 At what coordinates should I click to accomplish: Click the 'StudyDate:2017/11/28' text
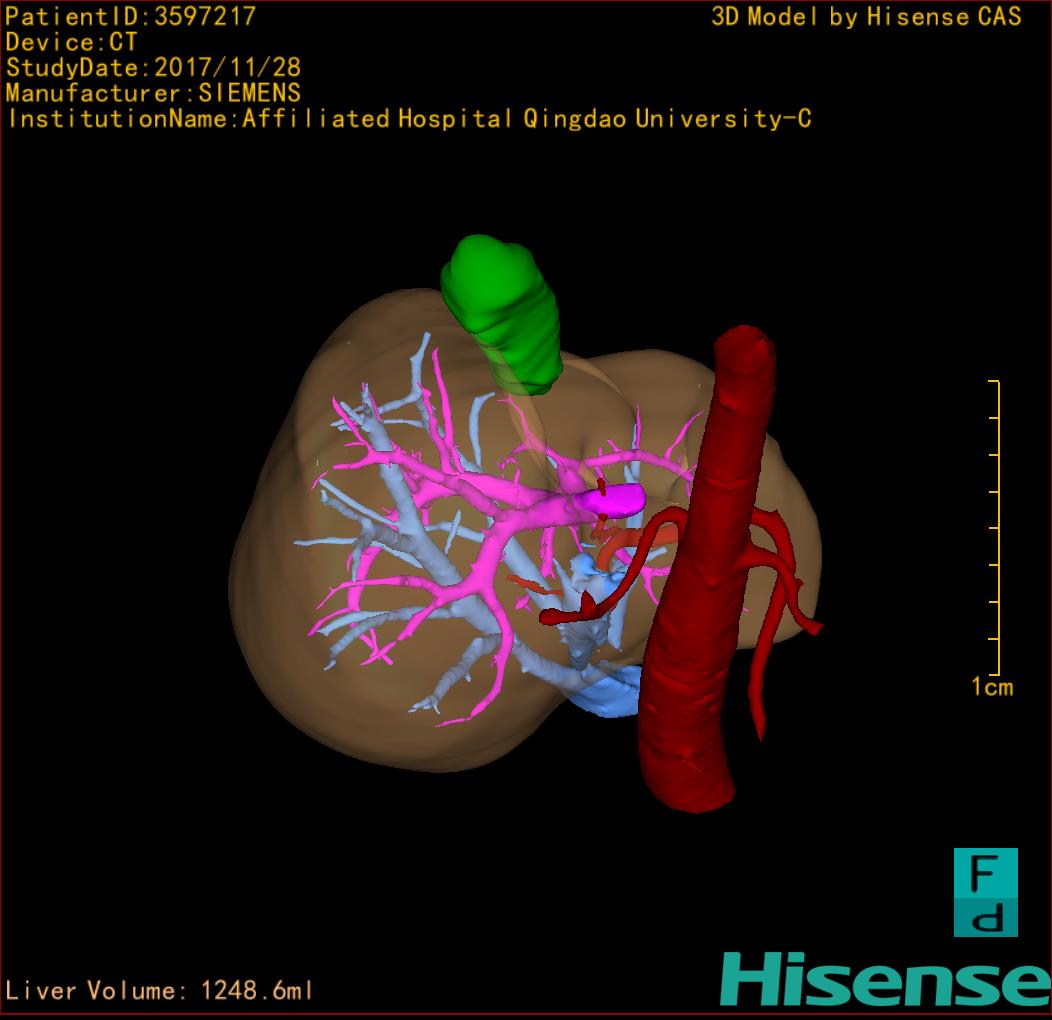(154, 67)
